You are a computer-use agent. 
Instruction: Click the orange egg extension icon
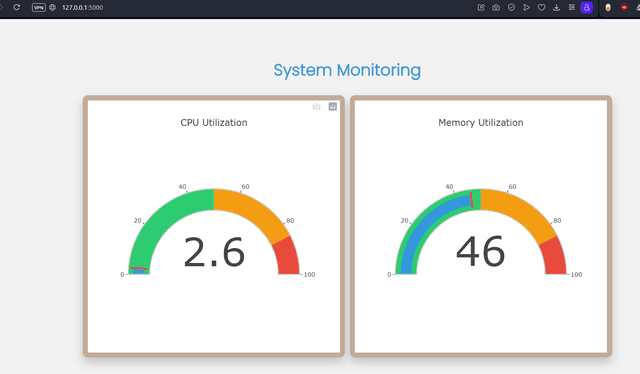608,7
